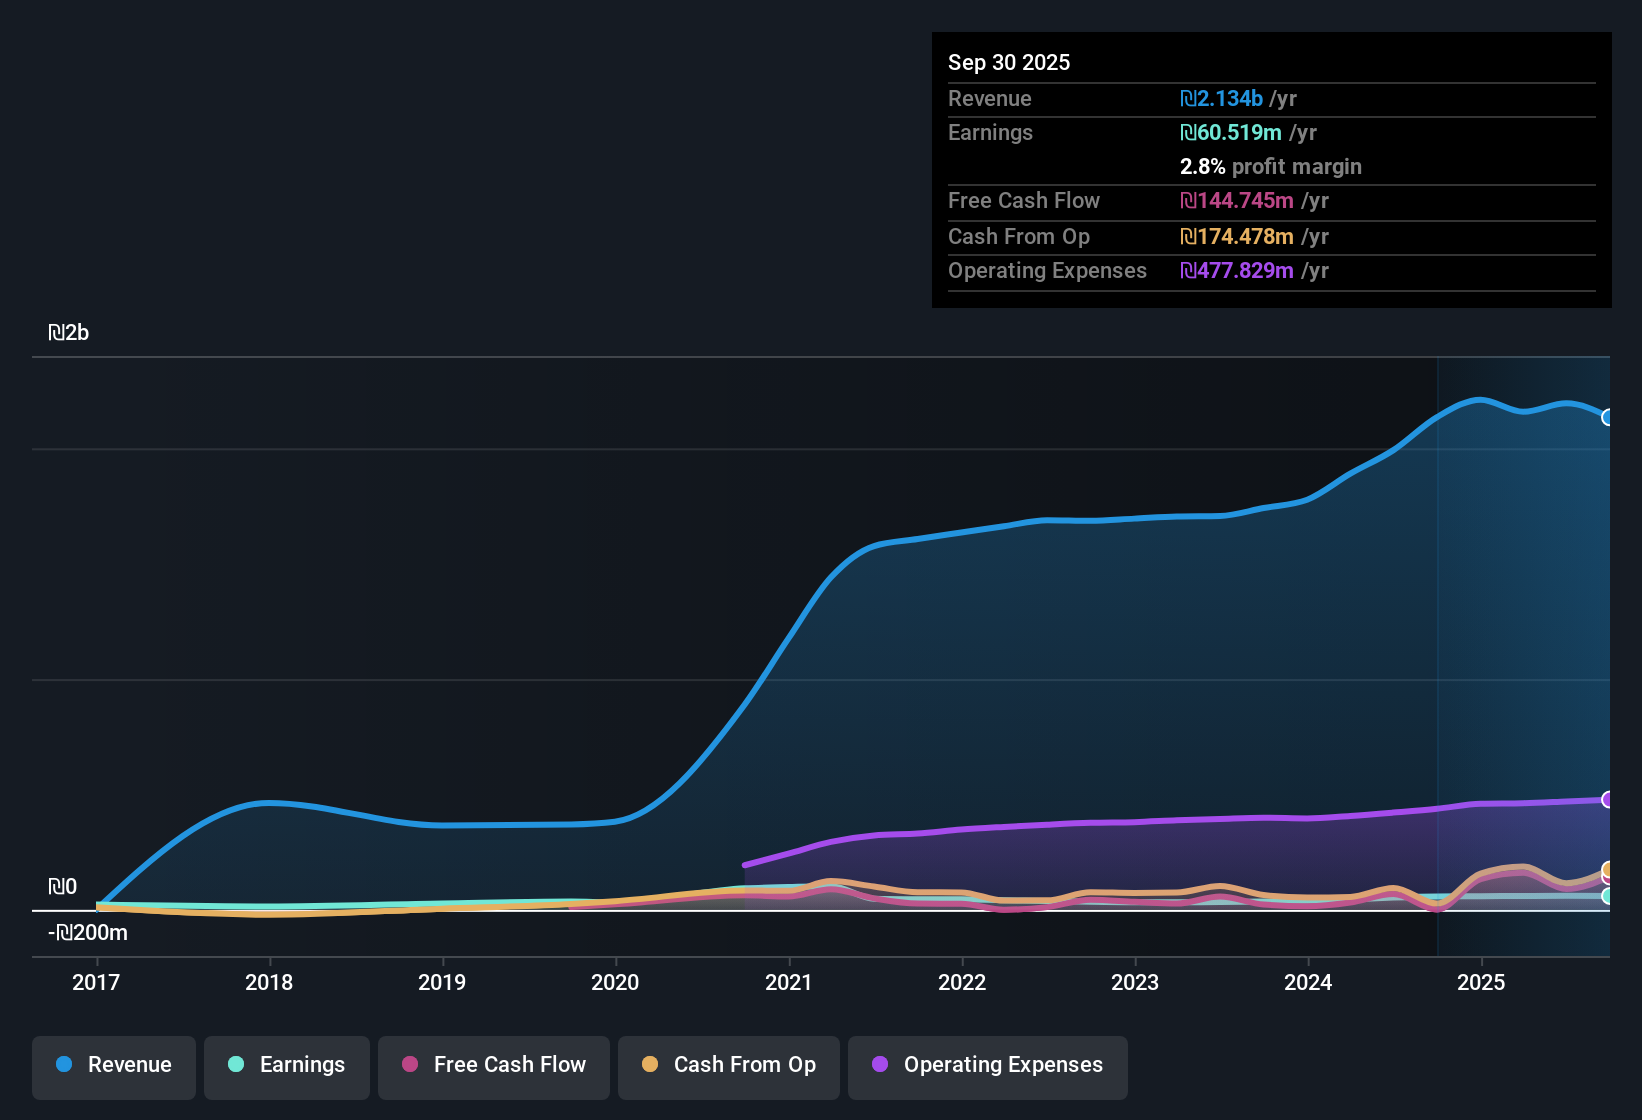Image resolution: width=1642 pixels, height=1120 pixels.
Task: Expand the Free Cash Flow legend entry
Action: pos(493,1065)
